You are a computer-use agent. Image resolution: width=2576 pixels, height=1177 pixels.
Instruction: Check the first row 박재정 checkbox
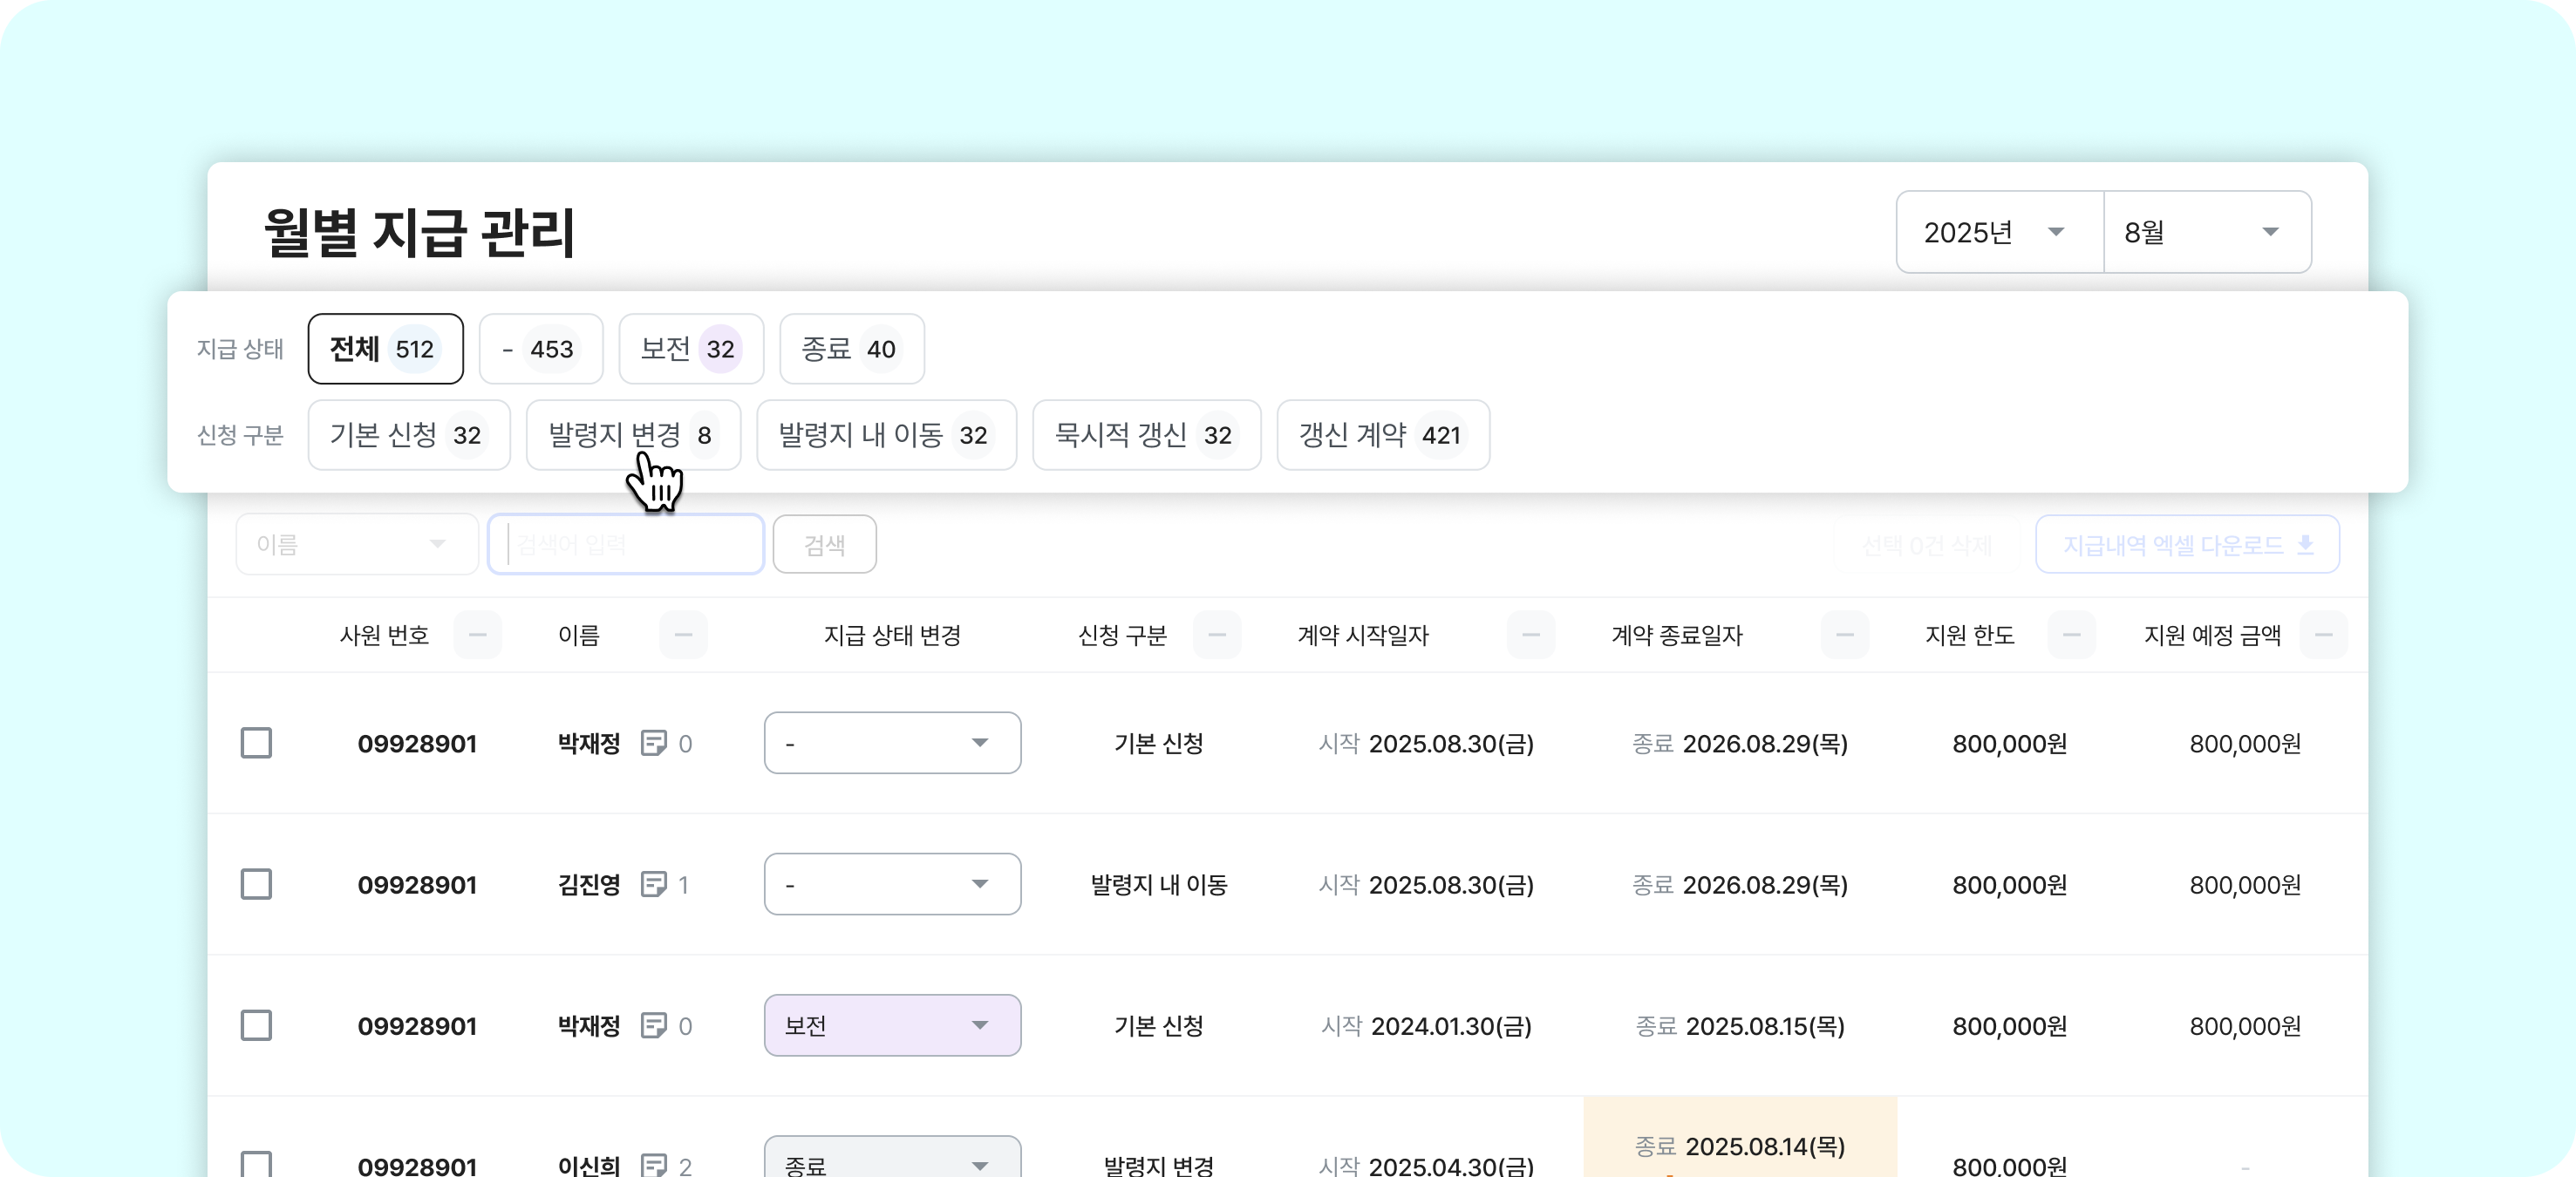coord(256,743)
